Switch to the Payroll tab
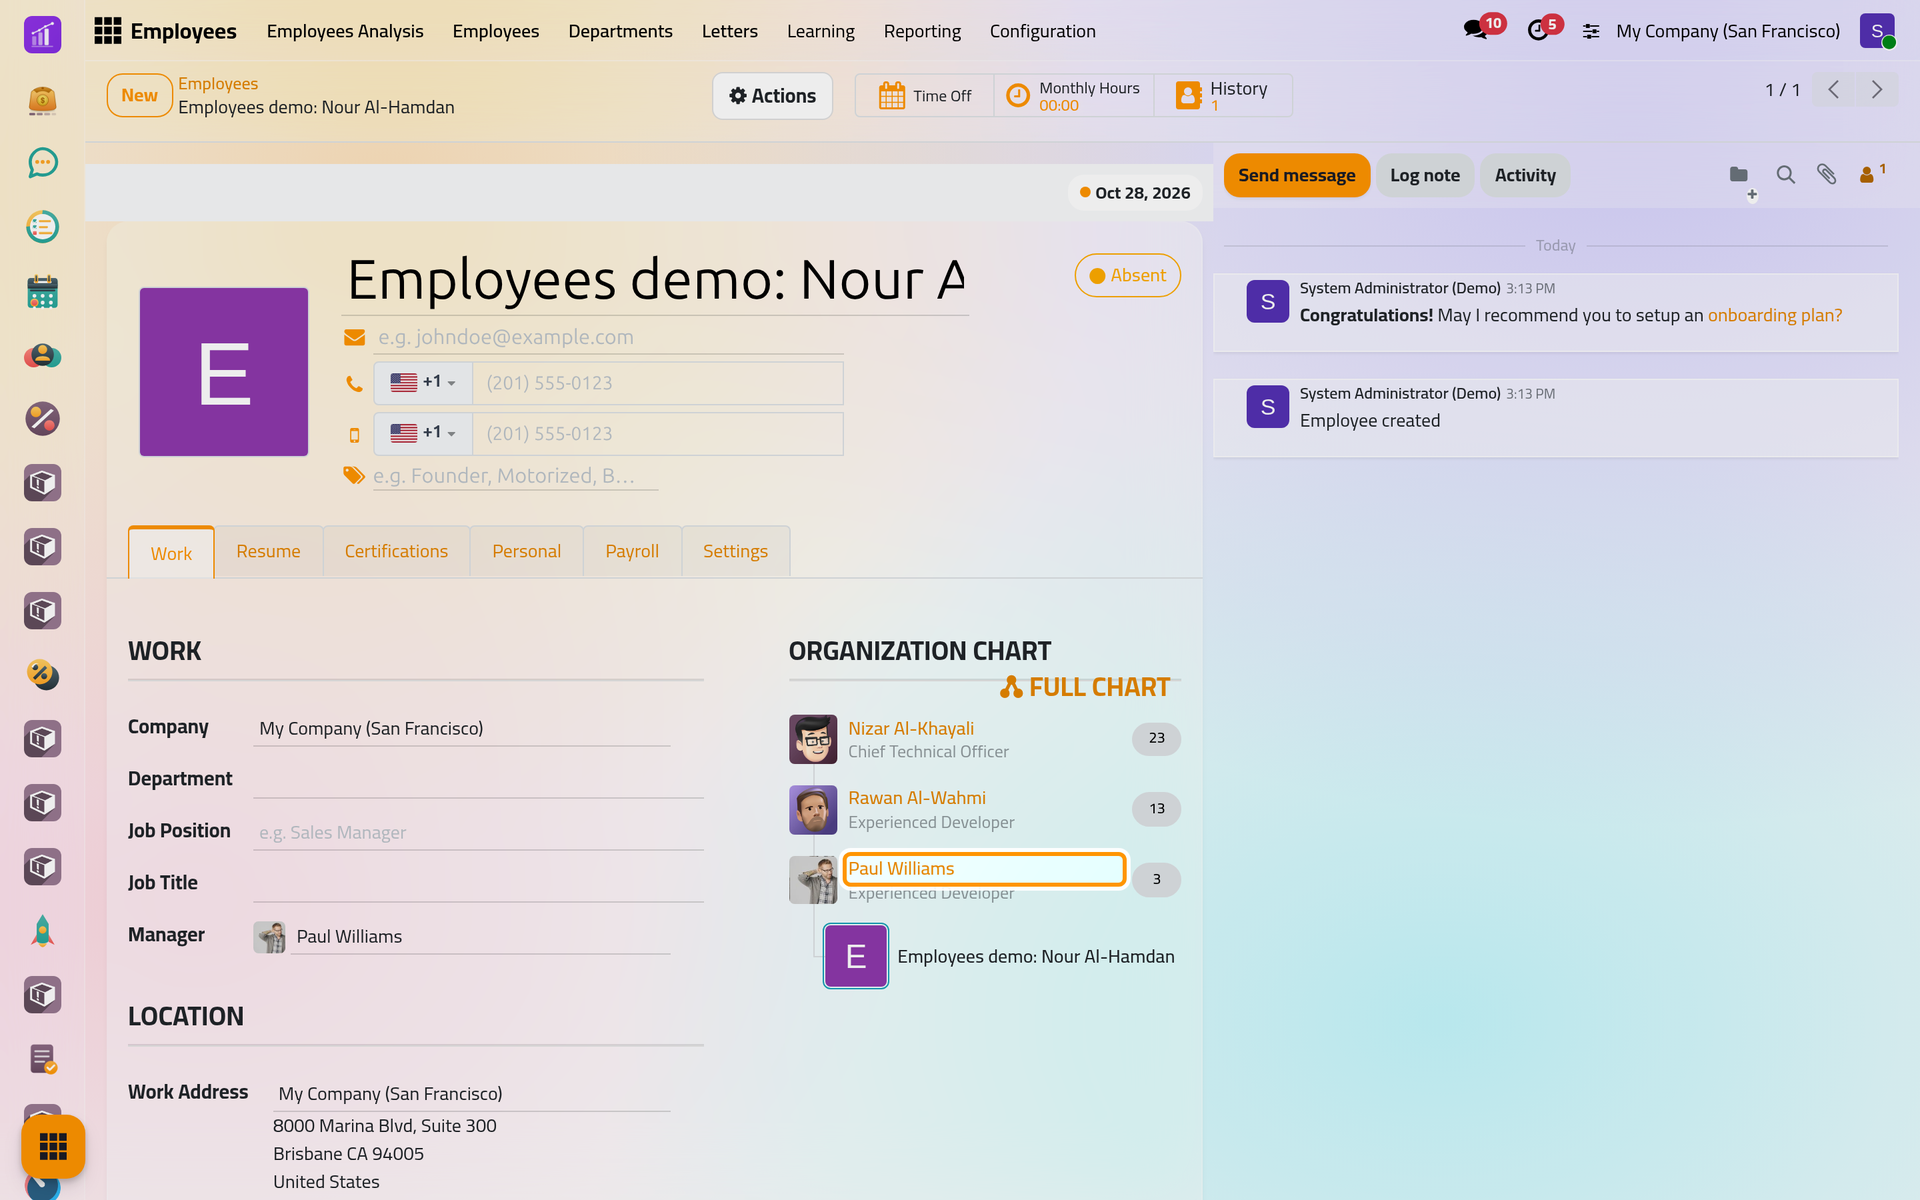1920x1200 pixels. pyautogui.click(x=632, y=551)
